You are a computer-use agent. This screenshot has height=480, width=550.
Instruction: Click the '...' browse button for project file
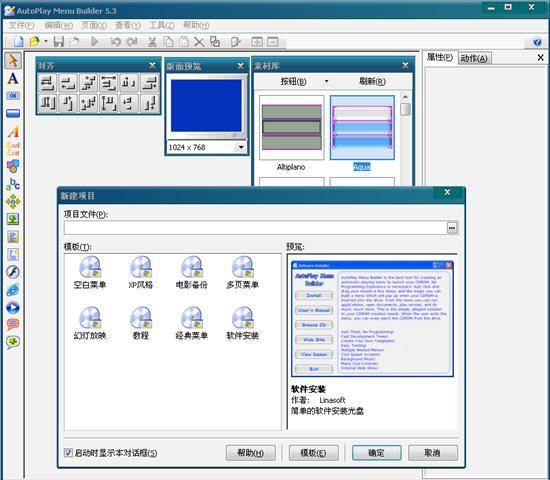point(452,228)
